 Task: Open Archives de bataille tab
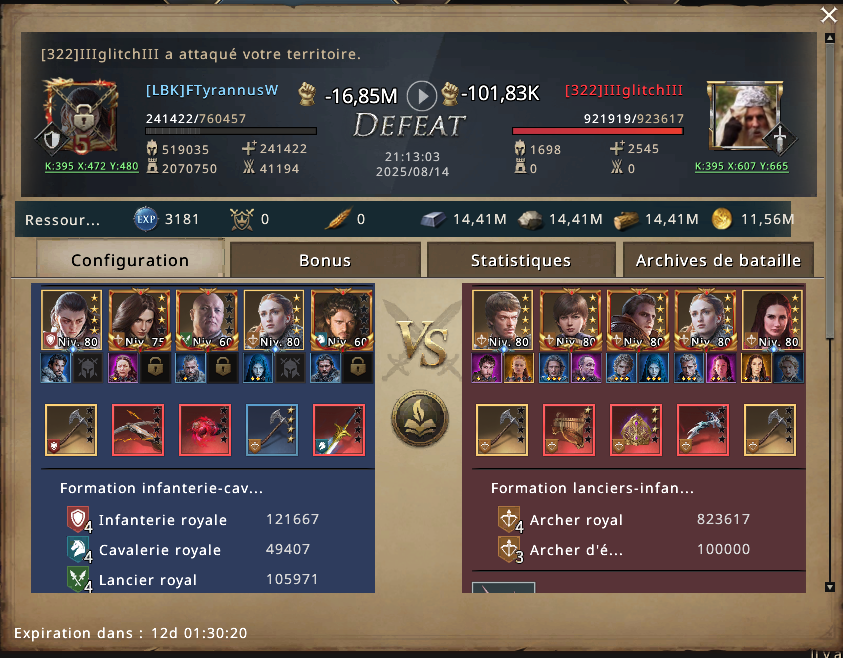(x=718, y=260)
